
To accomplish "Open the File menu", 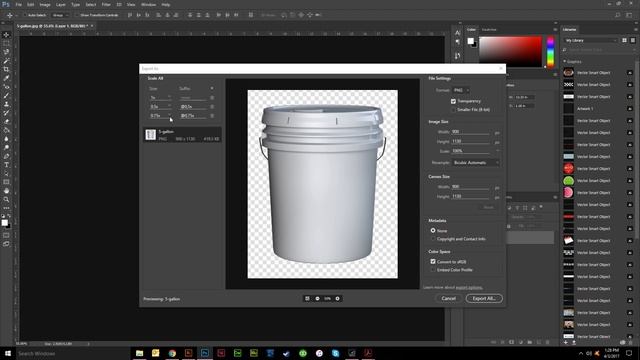I will [x=19, y=4].
